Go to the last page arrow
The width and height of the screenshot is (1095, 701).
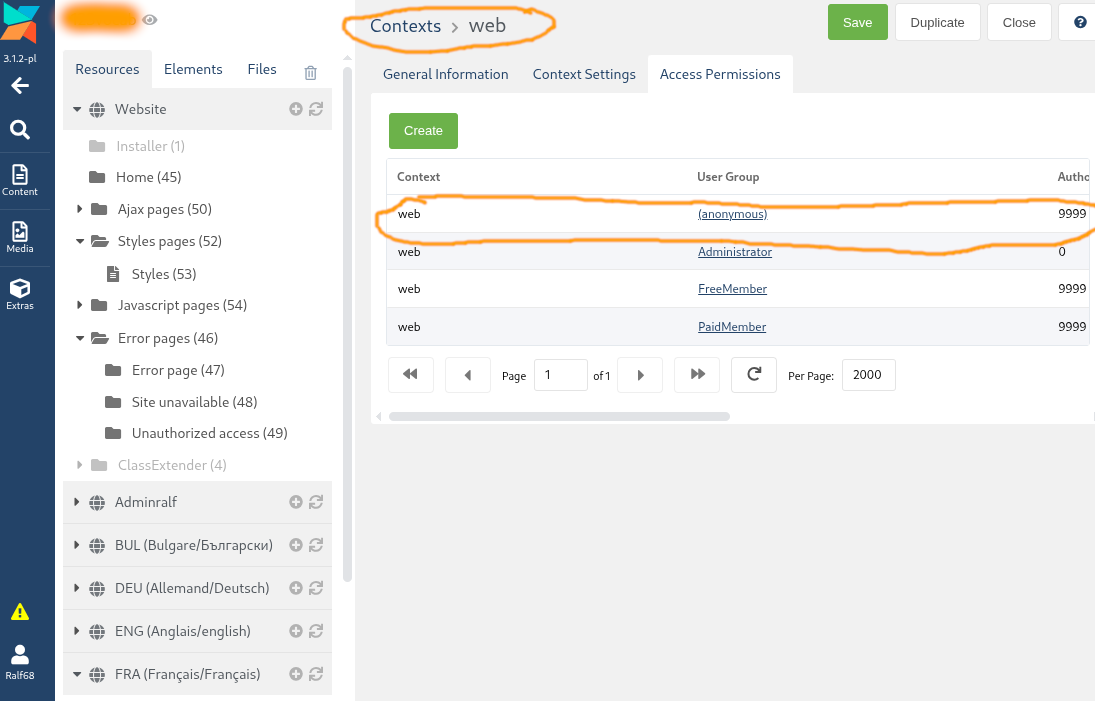[x=697, y=375]
